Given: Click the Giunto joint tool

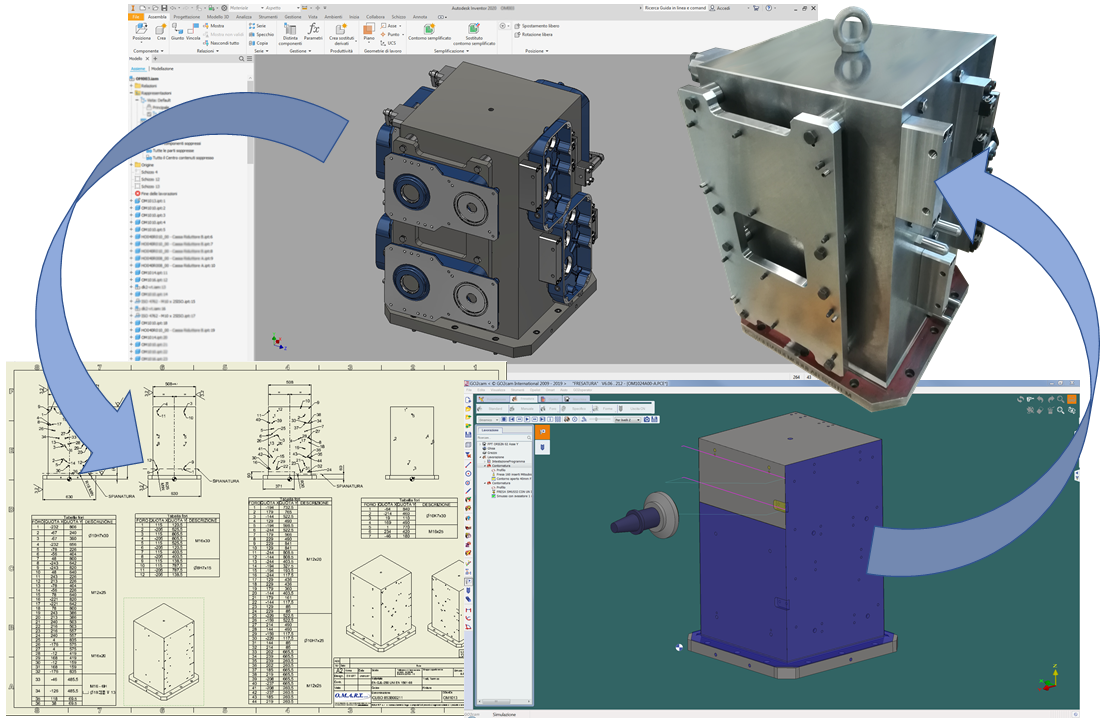Looking at the screenshot, I should point(177,31).
